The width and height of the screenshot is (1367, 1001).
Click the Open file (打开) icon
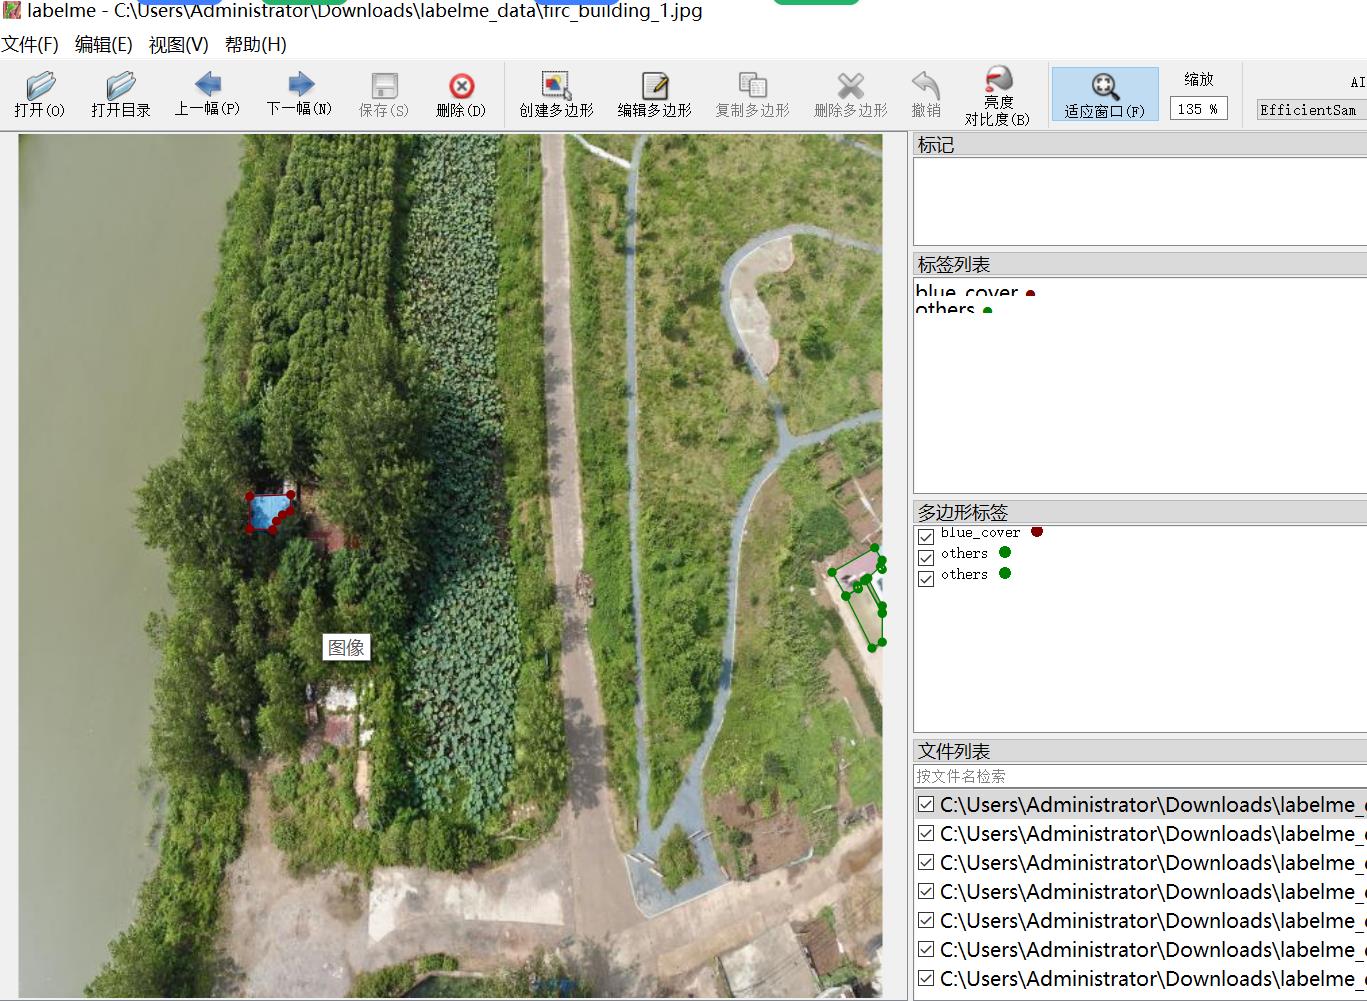(x=40, y=94)
